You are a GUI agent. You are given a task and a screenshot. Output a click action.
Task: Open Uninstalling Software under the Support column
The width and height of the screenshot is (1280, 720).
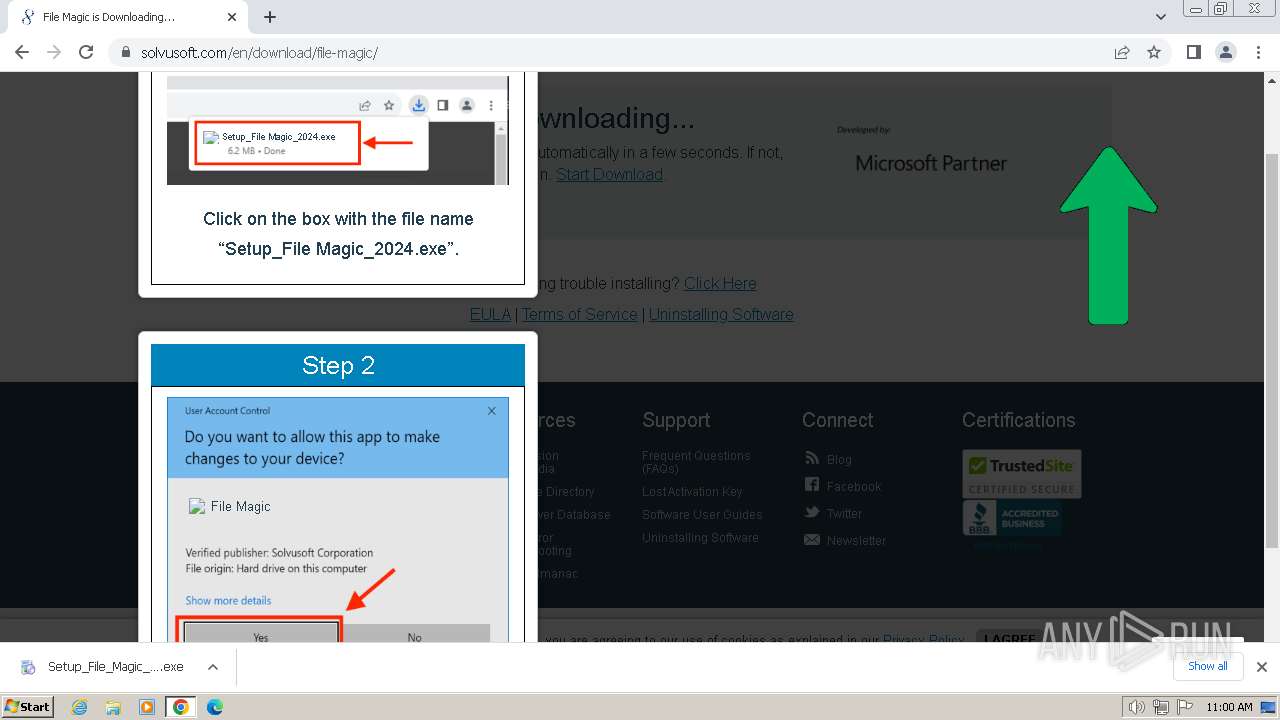pos(700,538)
